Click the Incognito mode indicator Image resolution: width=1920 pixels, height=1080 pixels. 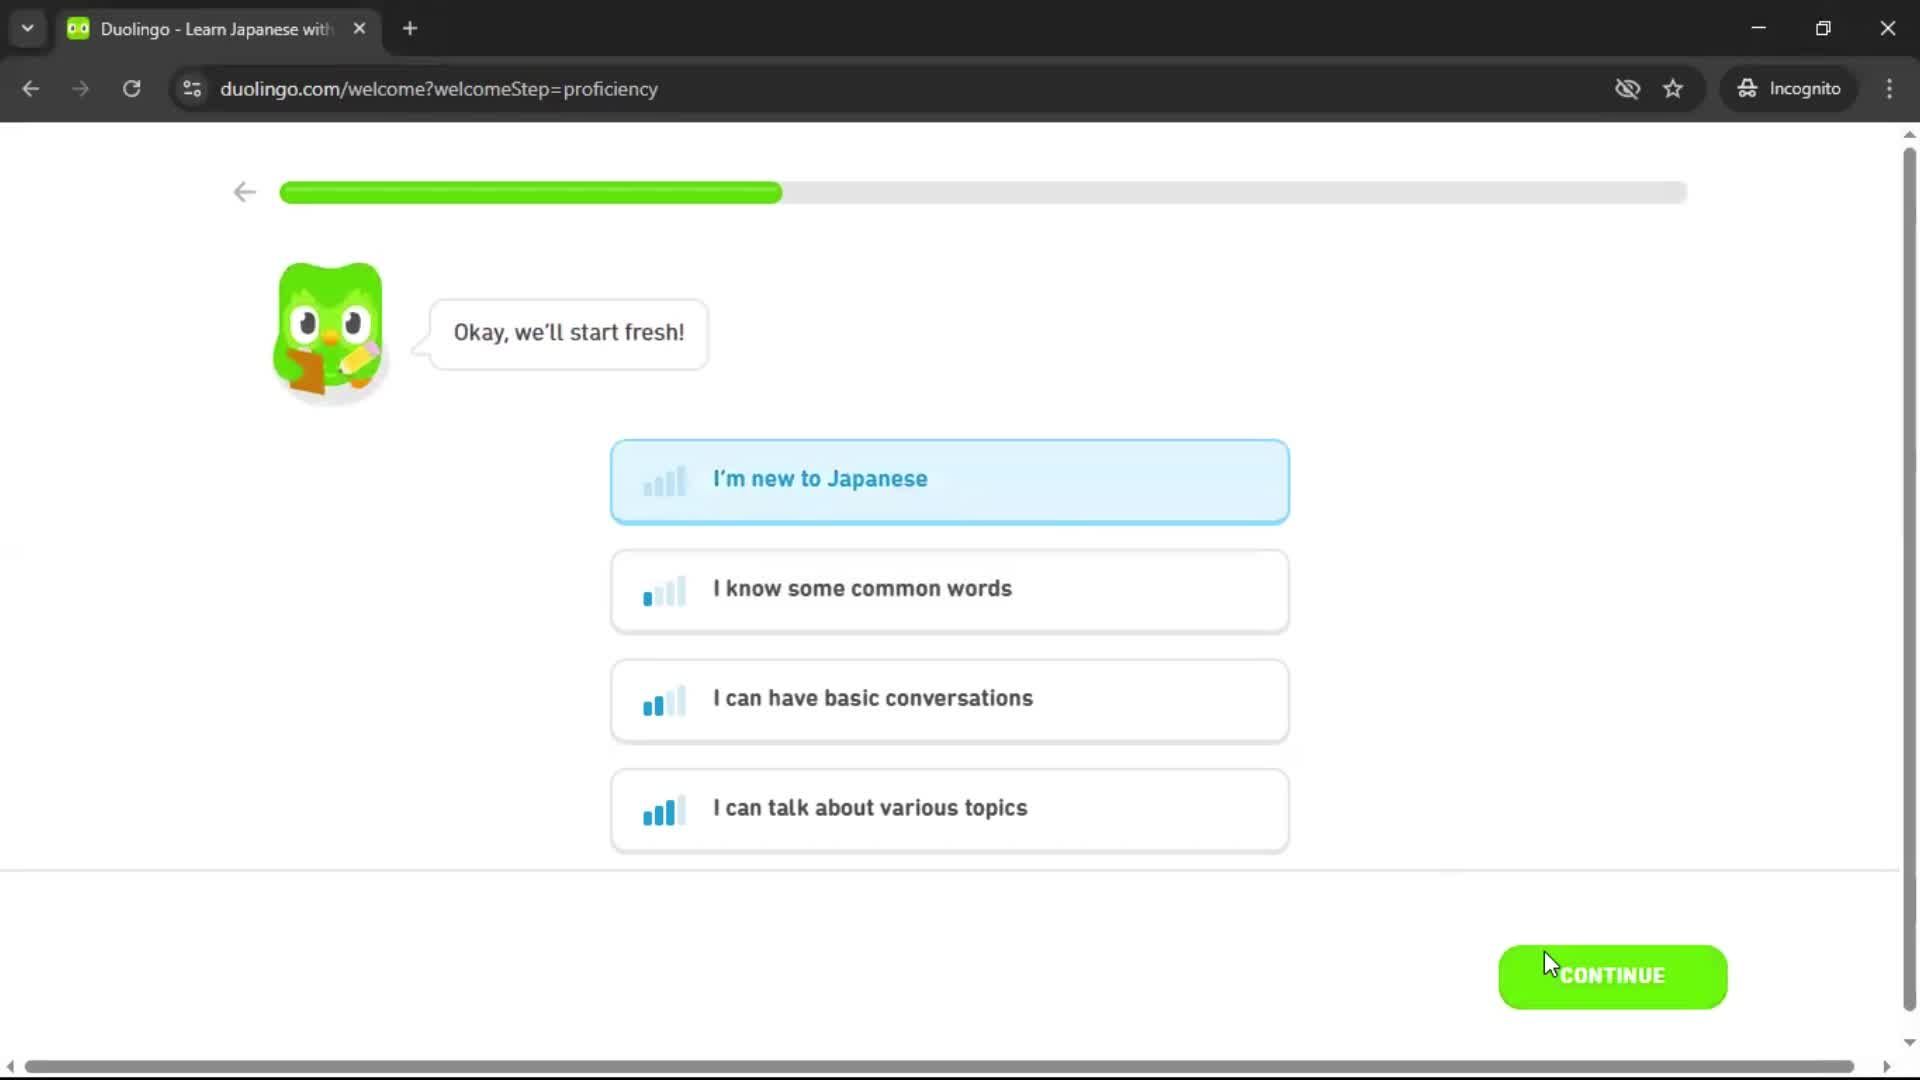pyautogui.click(x=1789, y=88)
